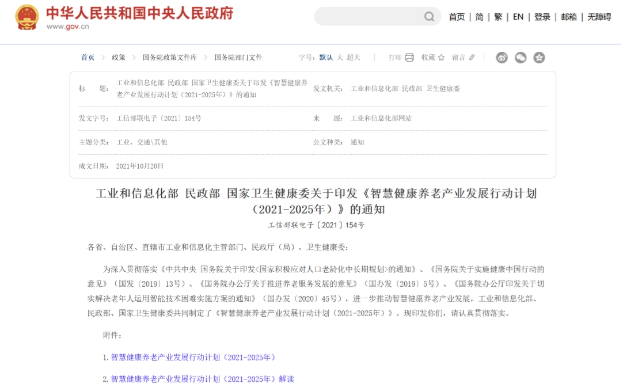The width and height of the screenshot is (622, 387).
Task: Switch to the EN English version
Action: pyautogui.click(x=518, y=17)
